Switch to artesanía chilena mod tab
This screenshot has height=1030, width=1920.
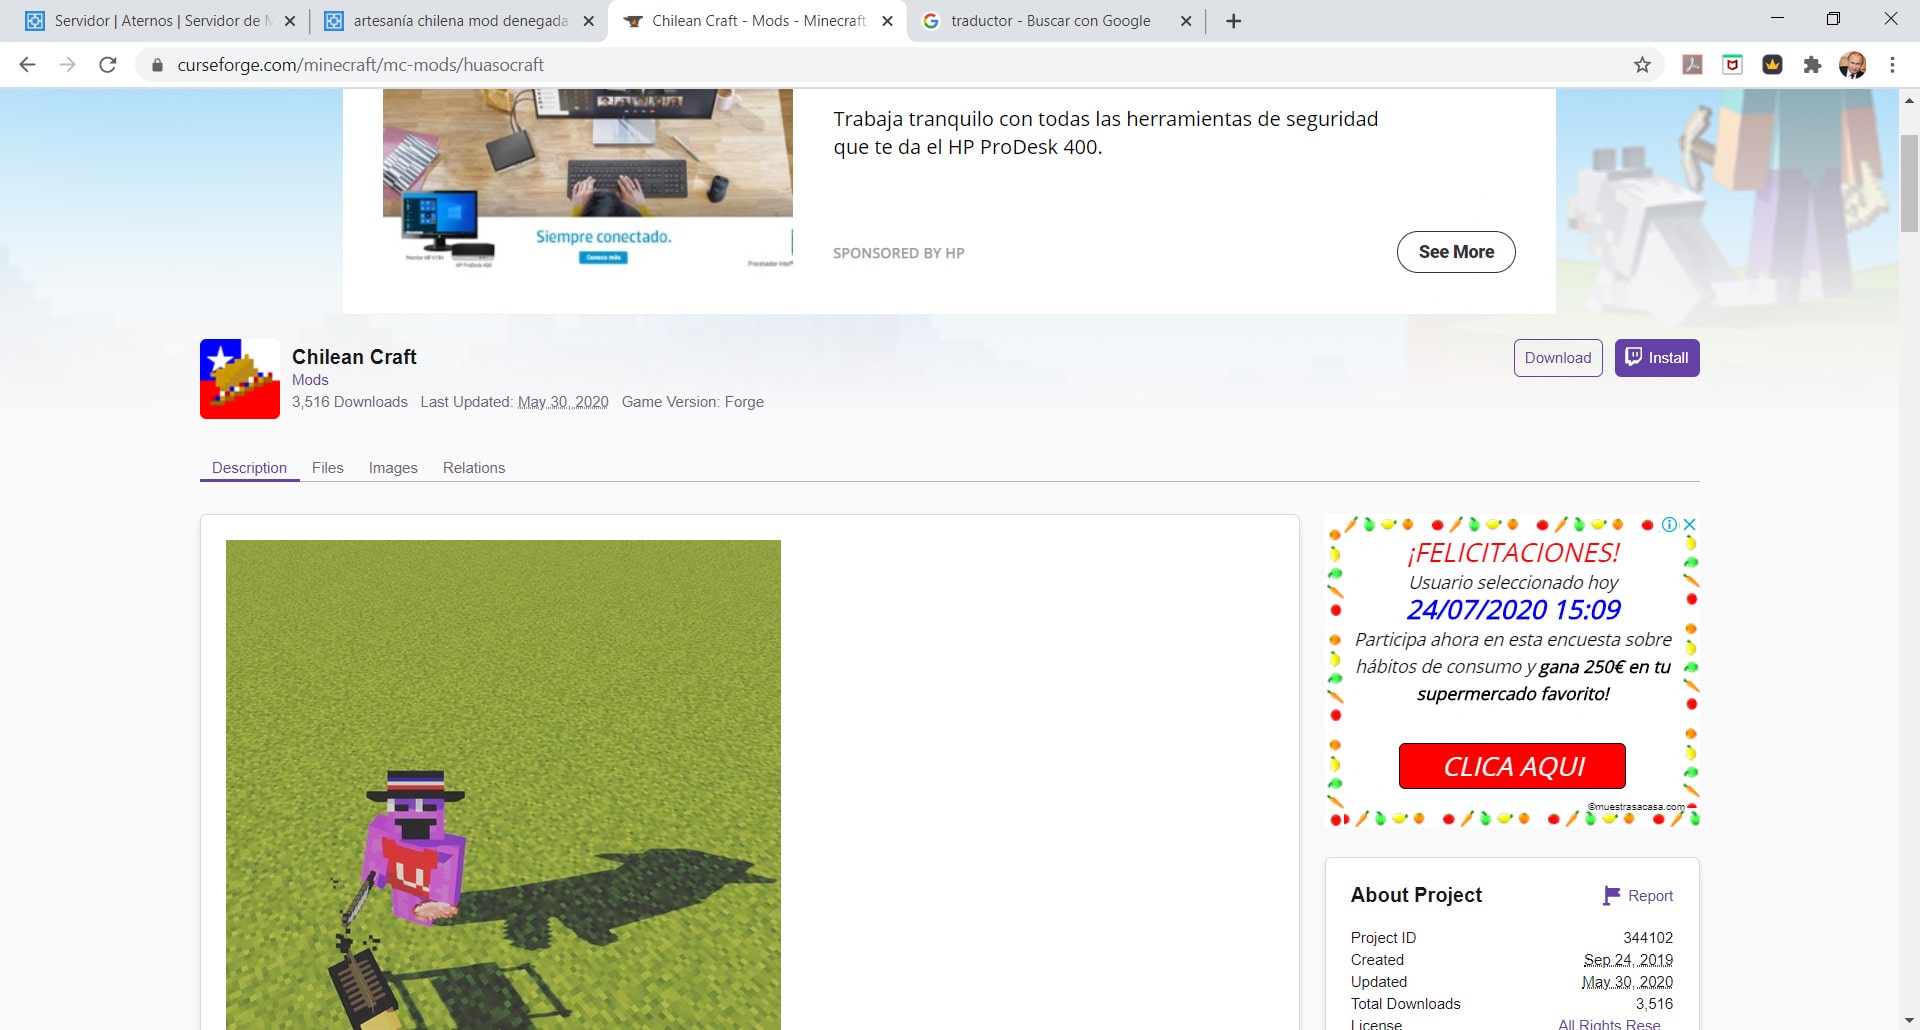click(x=459, y=21)
